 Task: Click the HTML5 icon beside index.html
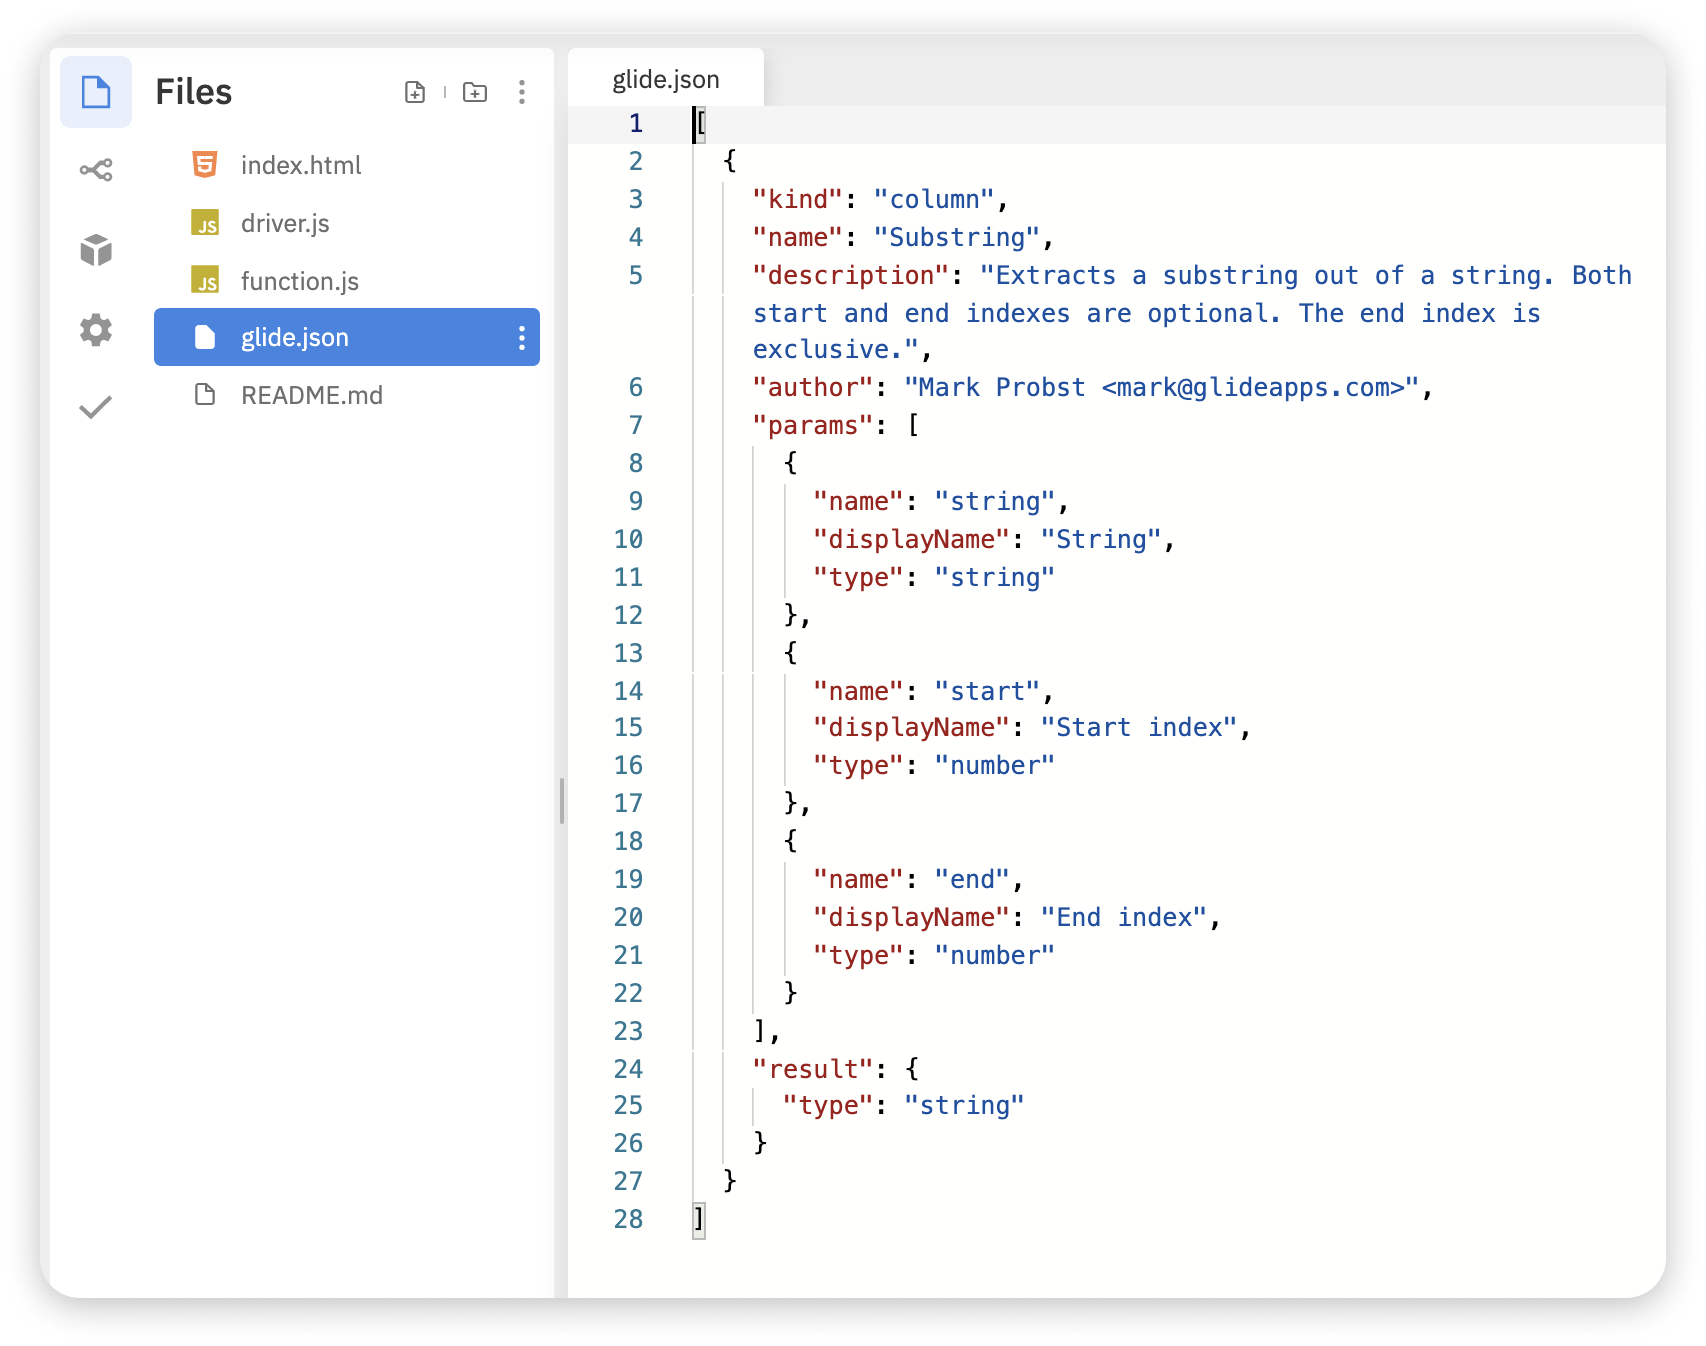(x=205, y=165)
